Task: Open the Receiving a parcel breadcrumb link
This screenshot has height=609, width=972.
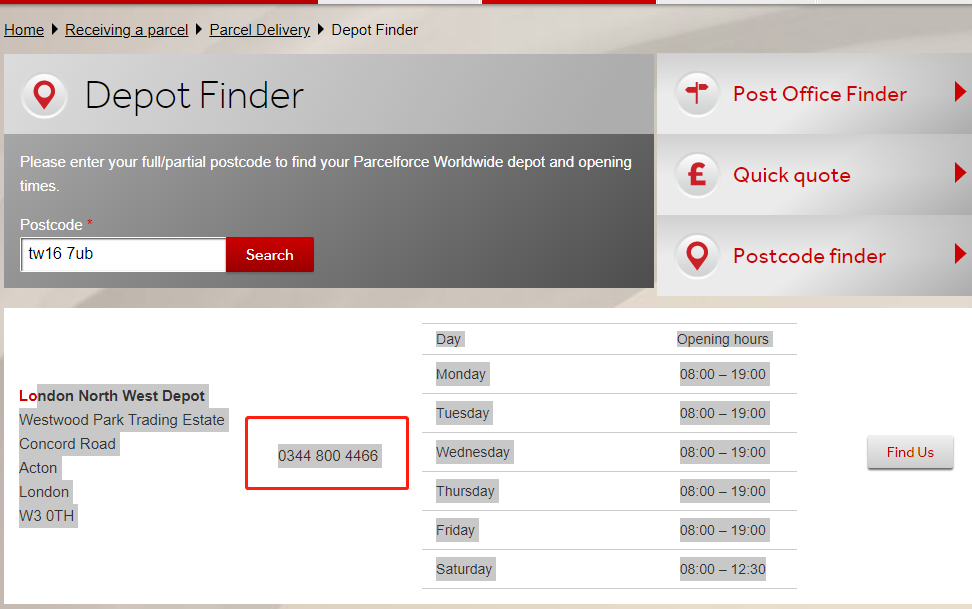Action: tap(127, 30)
